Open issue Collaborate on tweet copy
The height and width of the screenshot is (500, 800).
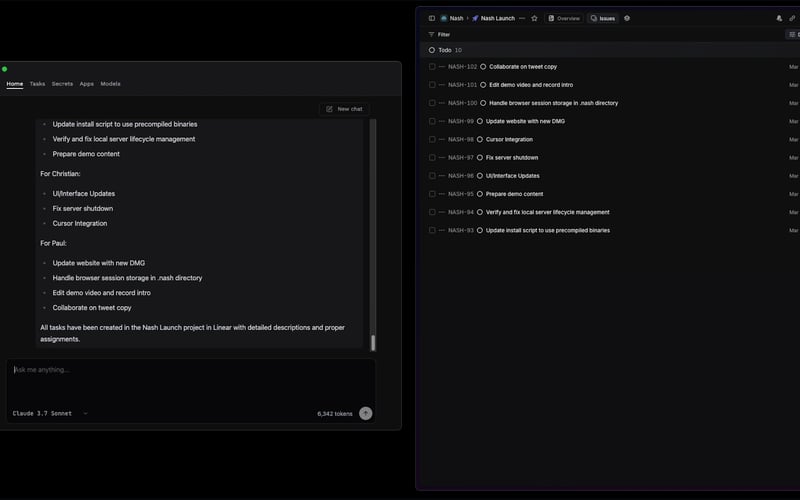(x=523, y=67)
